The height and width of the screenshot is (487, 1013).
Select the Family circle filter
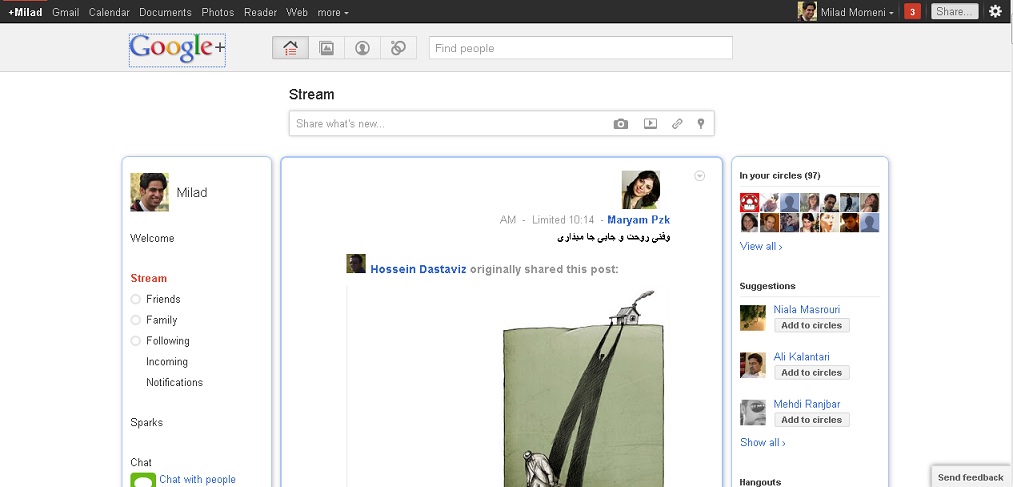click(x=154, y=320)
